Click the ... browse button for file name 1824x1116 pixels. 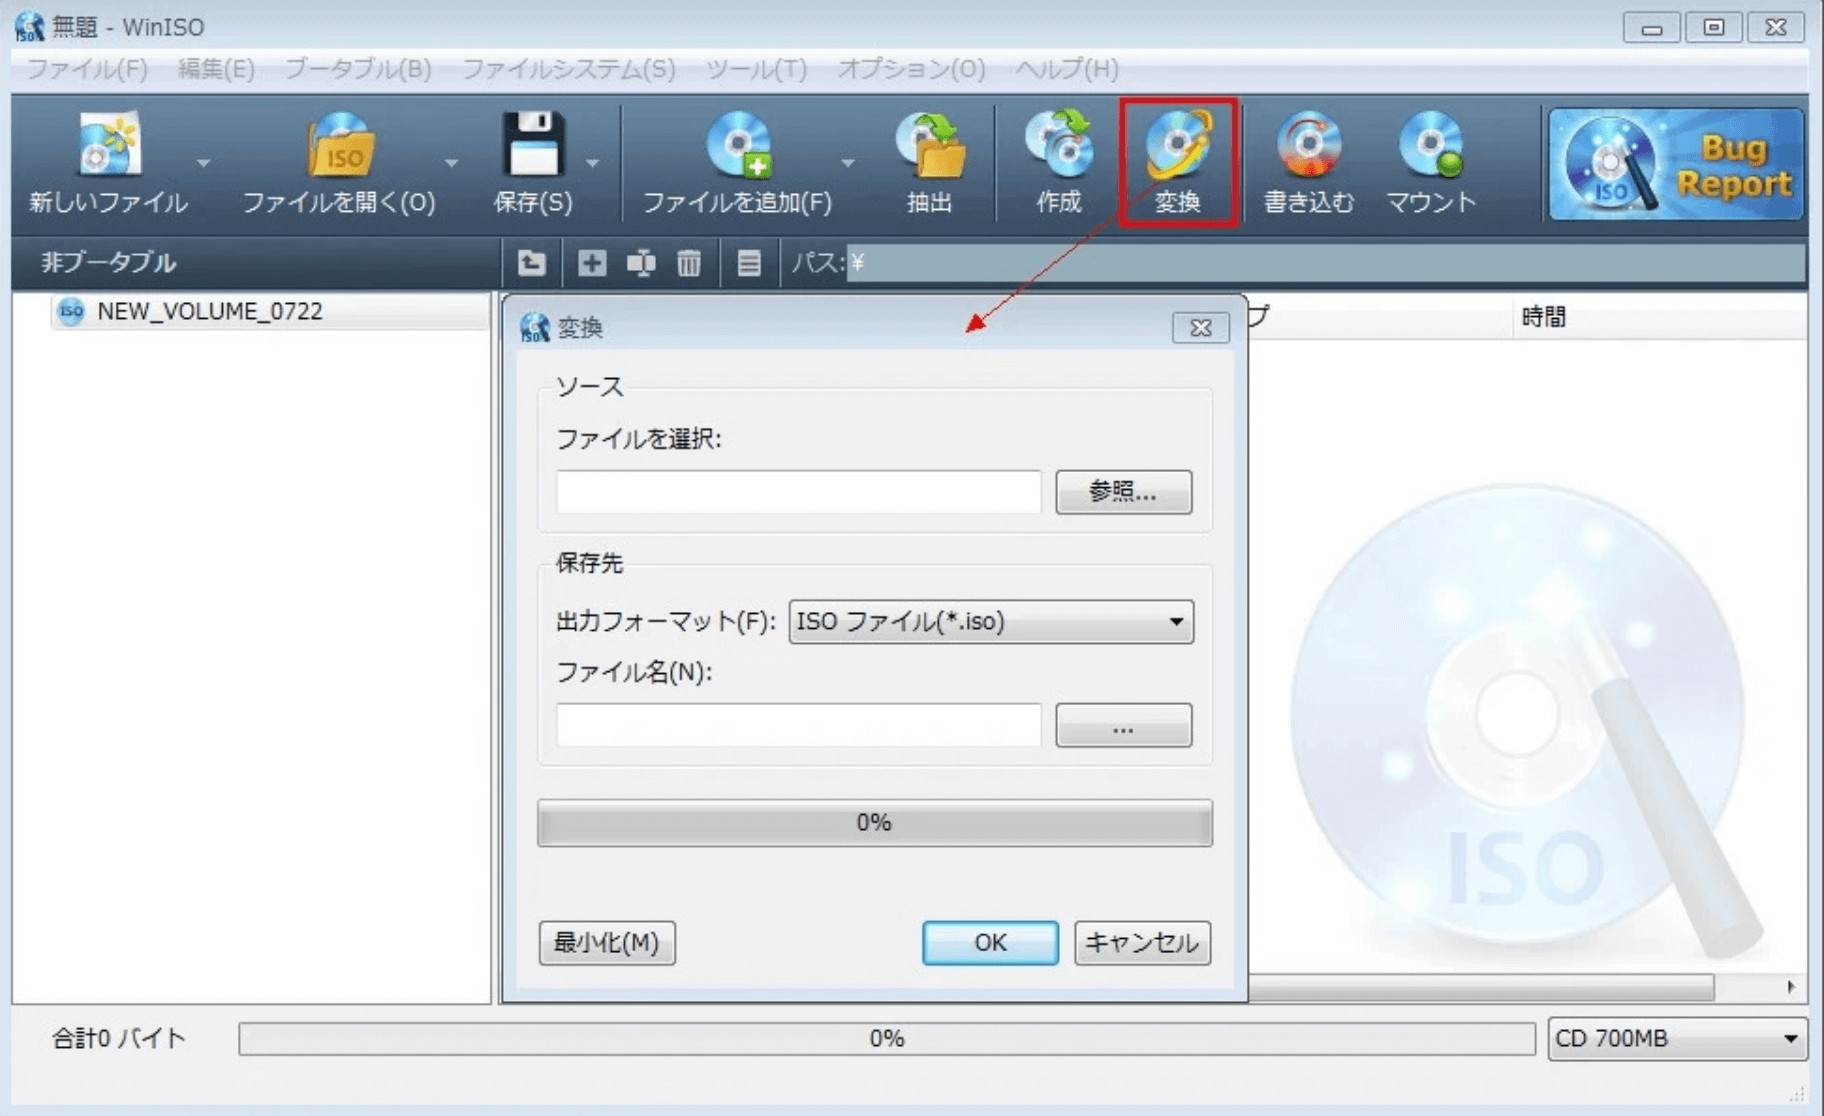coord(1123,725)
